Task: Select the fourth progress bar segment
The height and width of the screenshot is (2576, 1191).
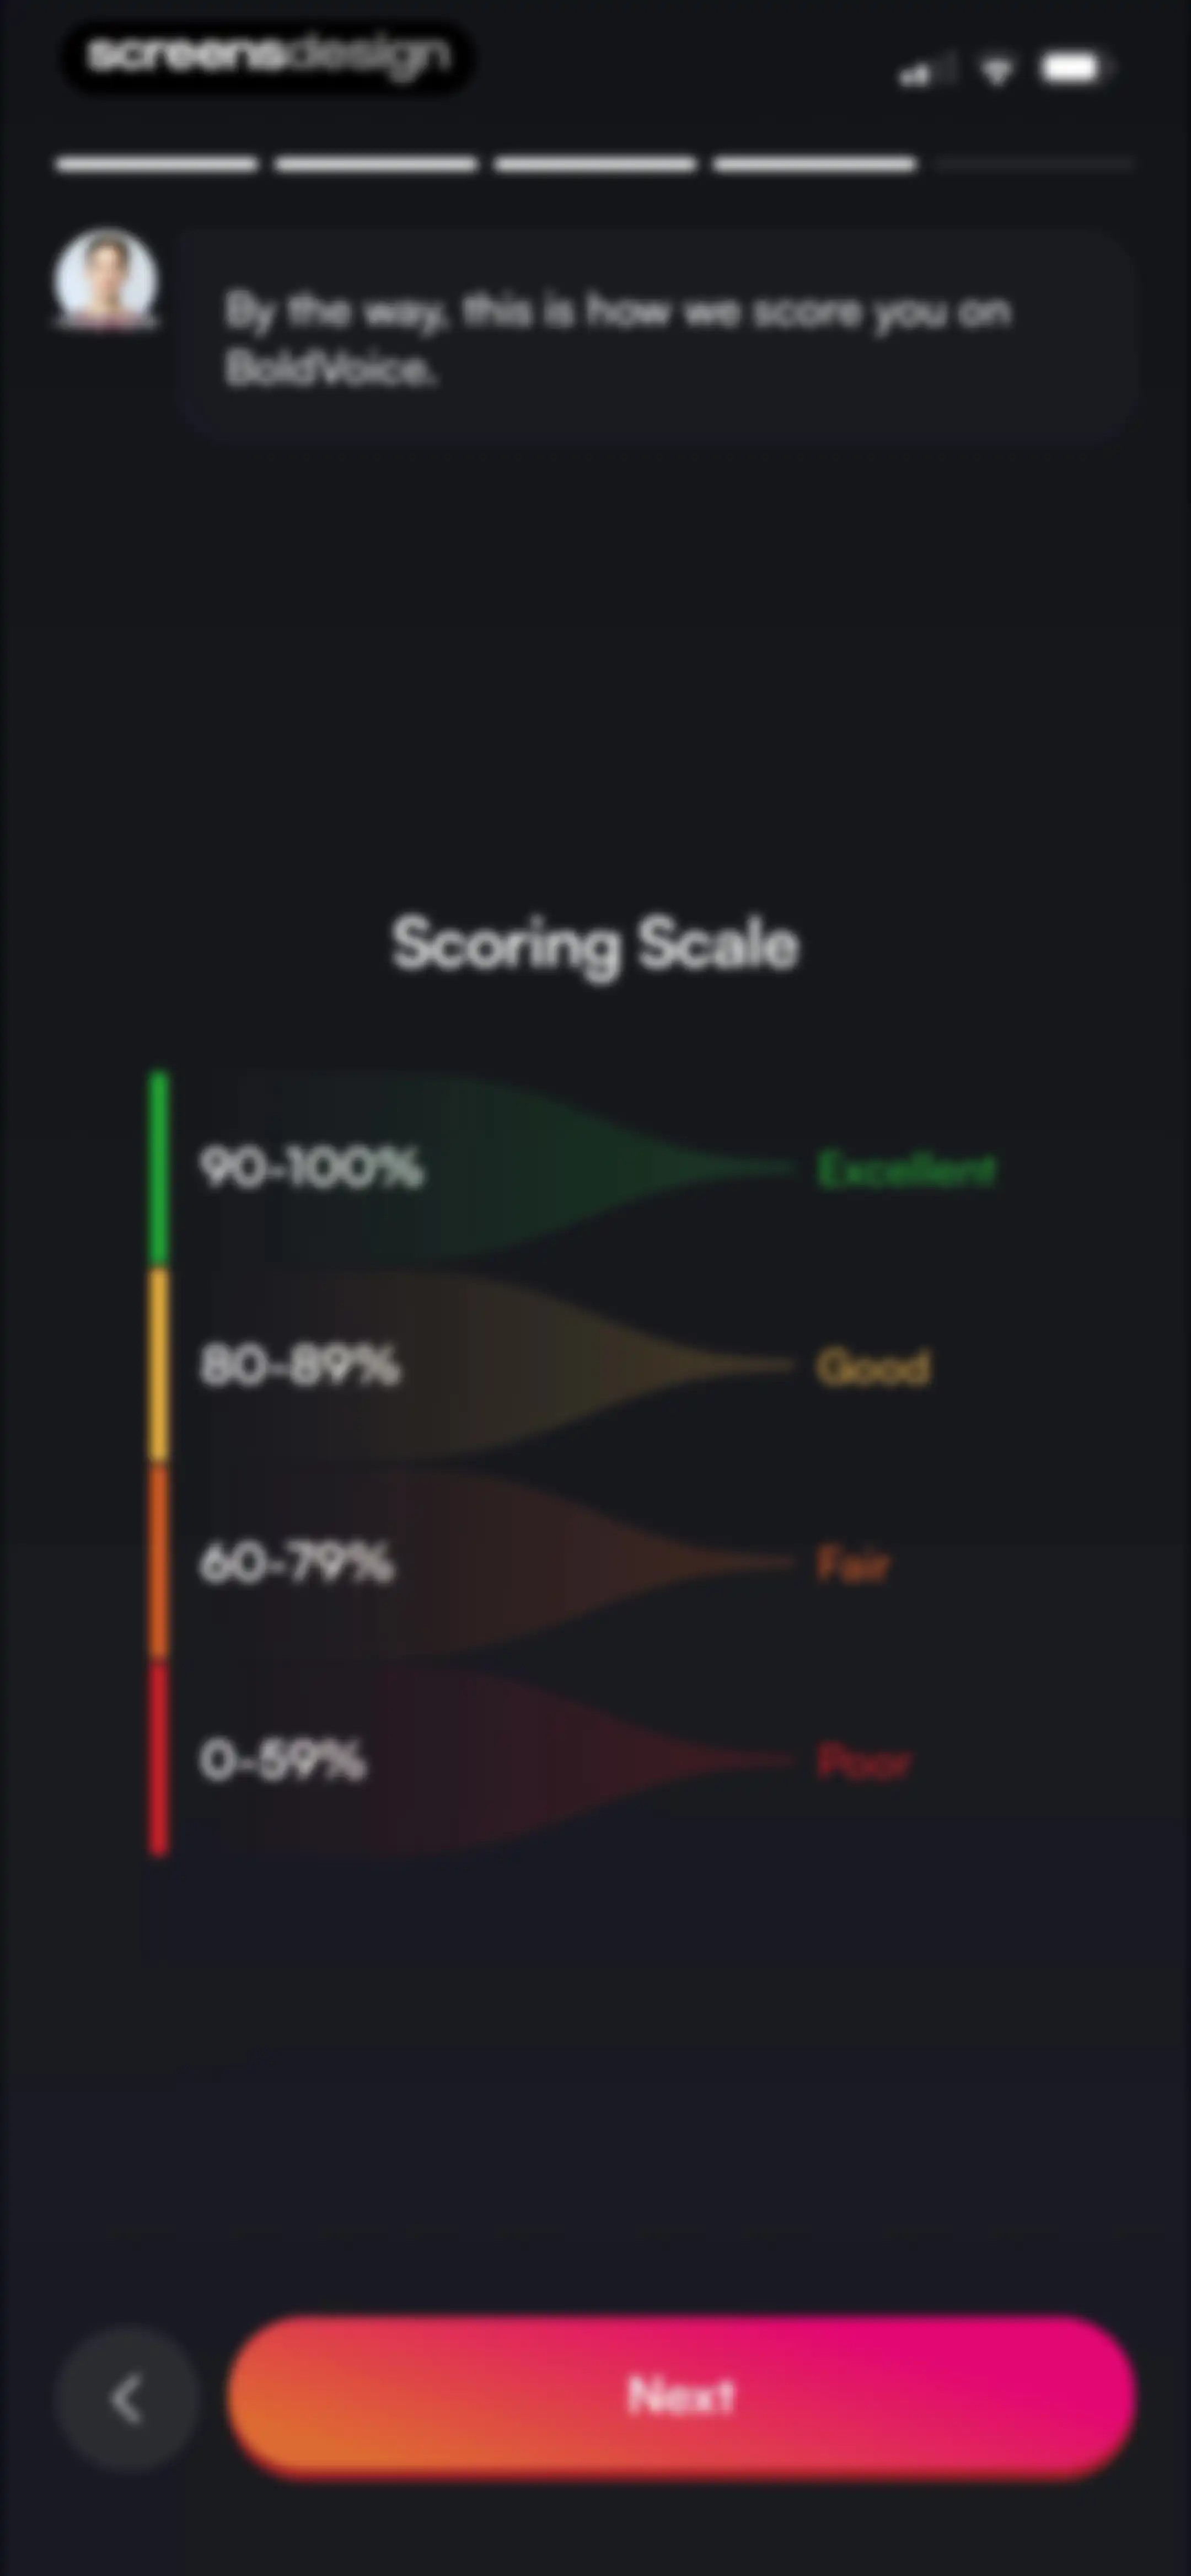Action: [815, 164]
